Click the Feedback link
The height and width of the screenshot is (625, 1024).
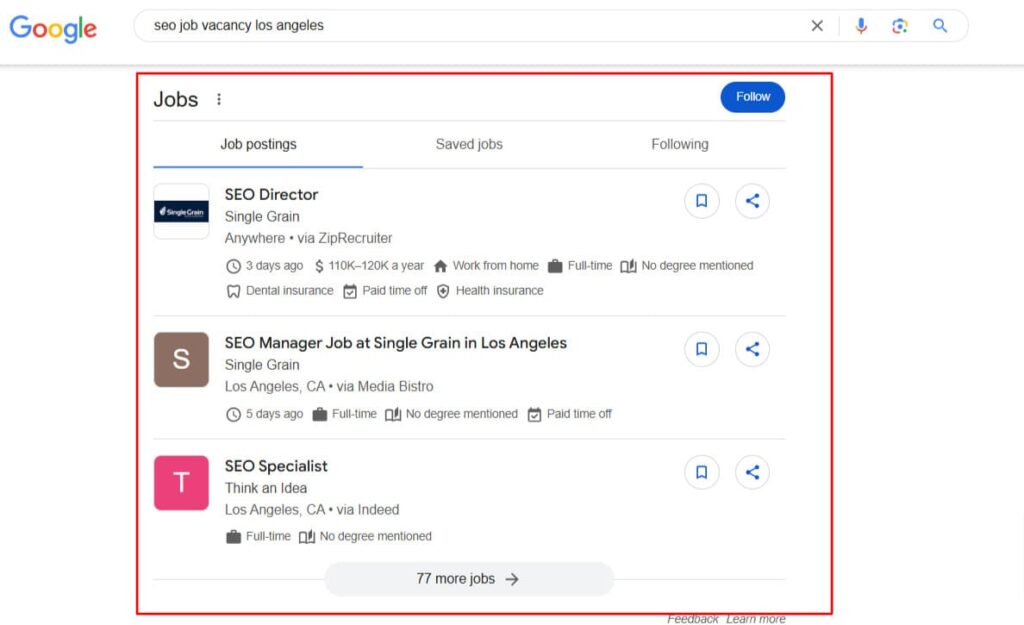(x=693, y=618)
